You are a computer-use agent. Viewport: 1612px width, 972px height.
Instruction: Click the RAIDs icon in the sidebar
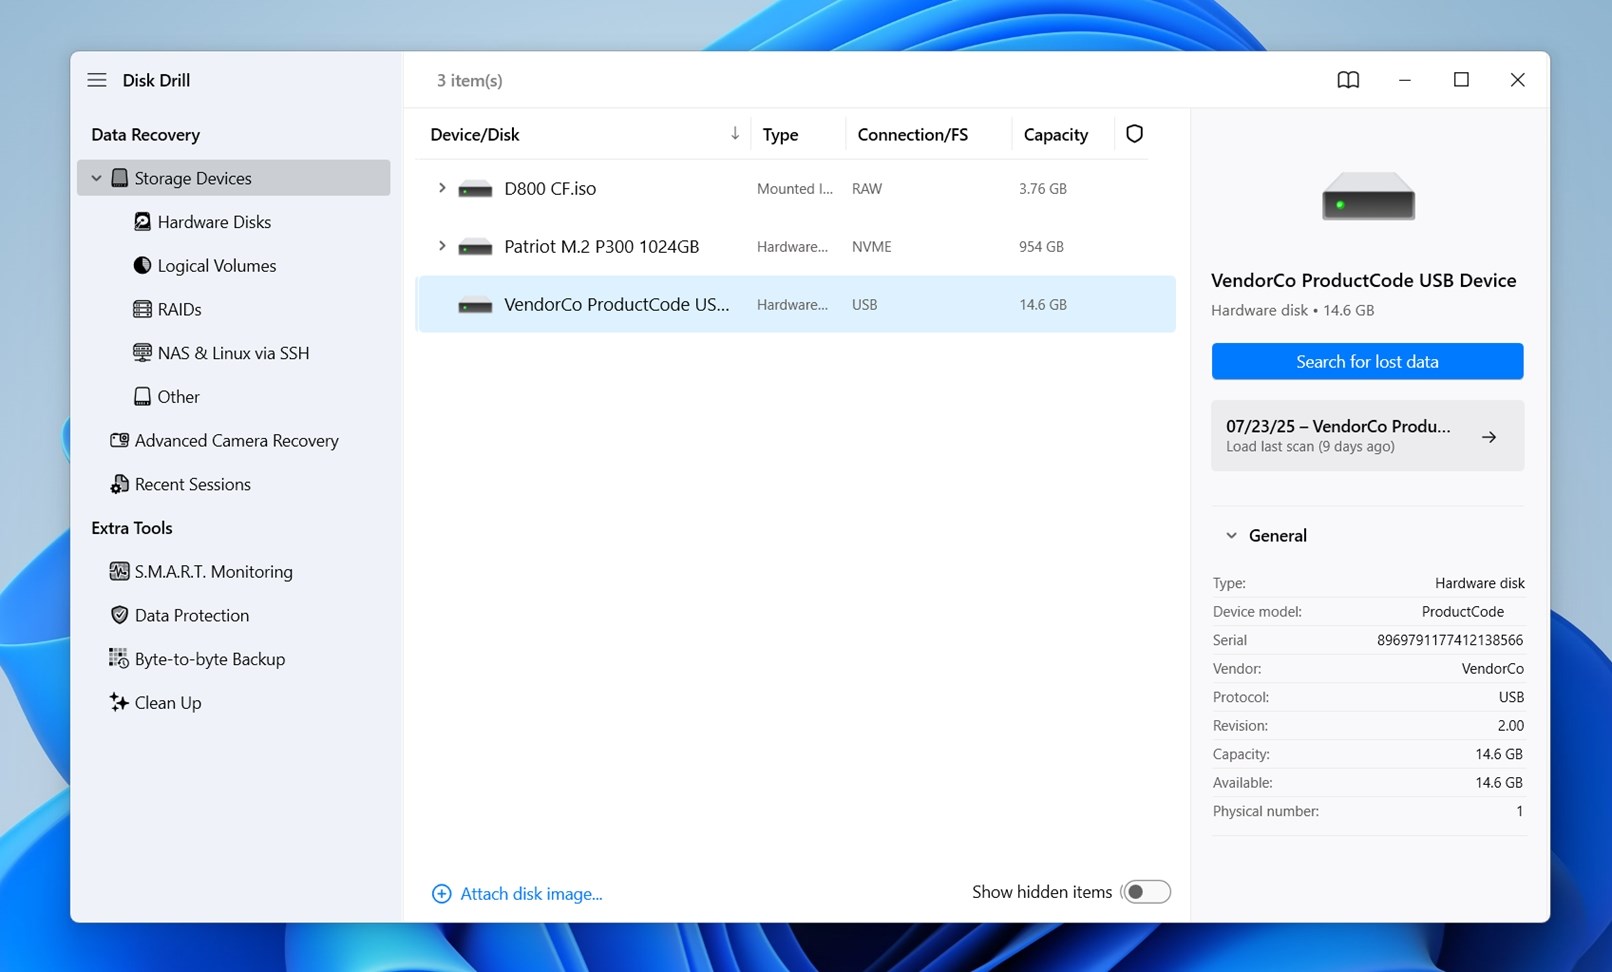pyautogui.click(x=142, y=309)
